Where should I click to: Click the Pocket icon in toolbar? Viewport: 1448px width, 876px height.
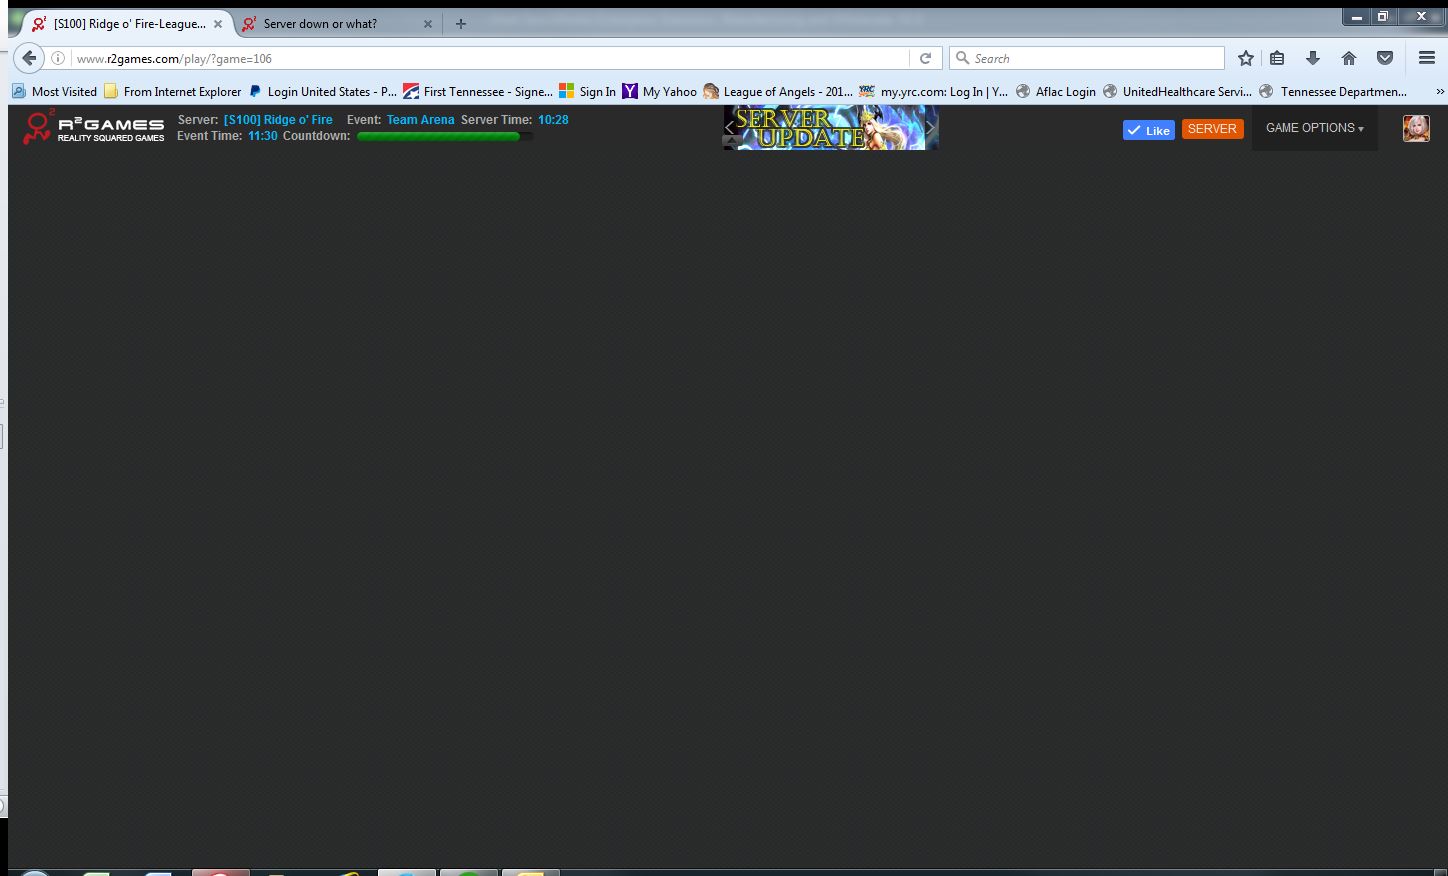[x=1385, y=58]
